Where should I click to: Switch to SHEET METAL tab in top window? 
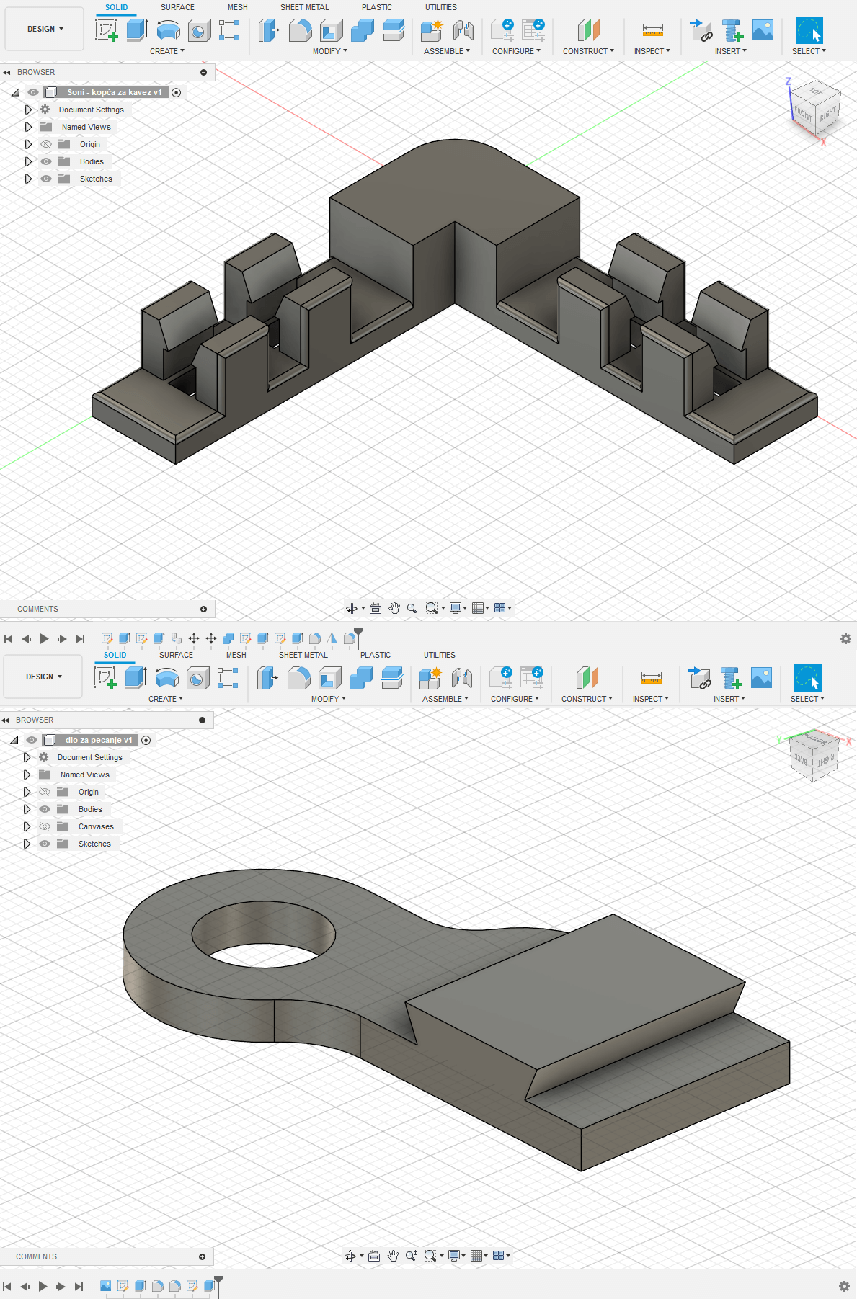tap(303, 7)
